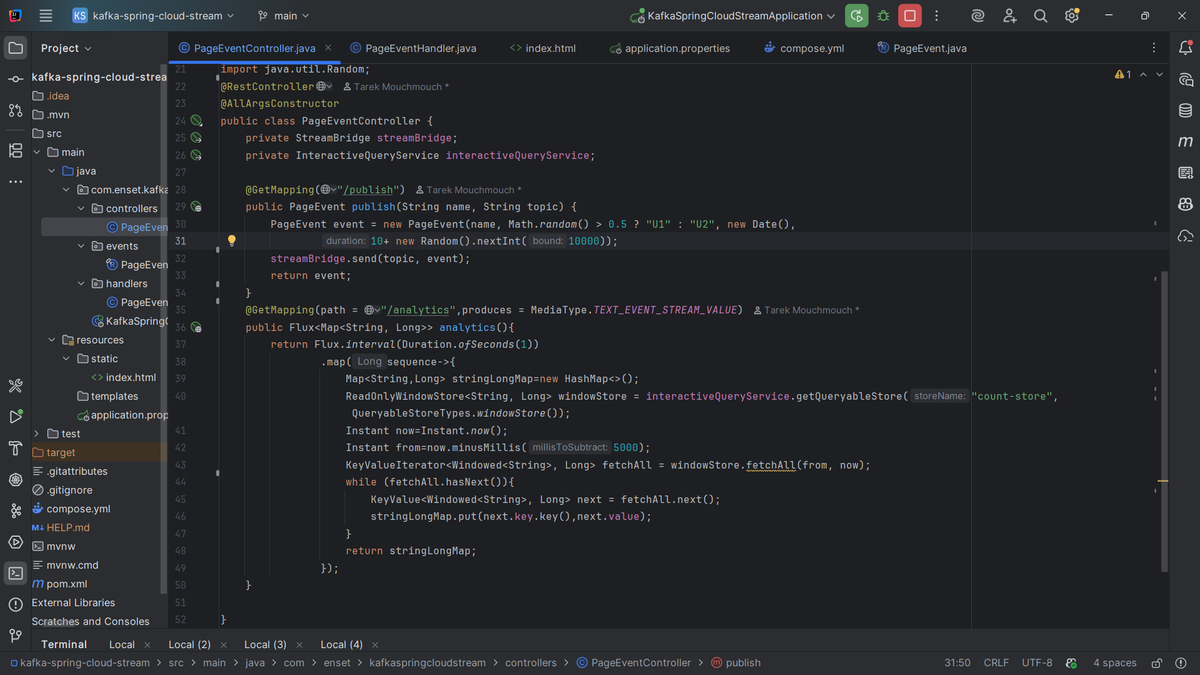Viewport: 1200px width, 675px height.
Task: Toggle the Project tool window icon
Action: click(x=15, y=48)
